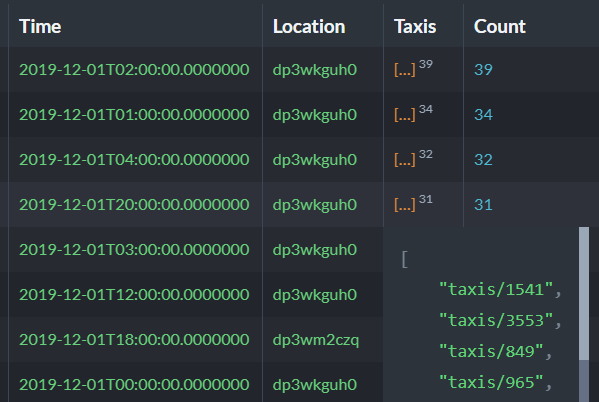Viewport: 599px width, 402px height.
Task: Click the Taxis column header
Action: click(415, 26)
